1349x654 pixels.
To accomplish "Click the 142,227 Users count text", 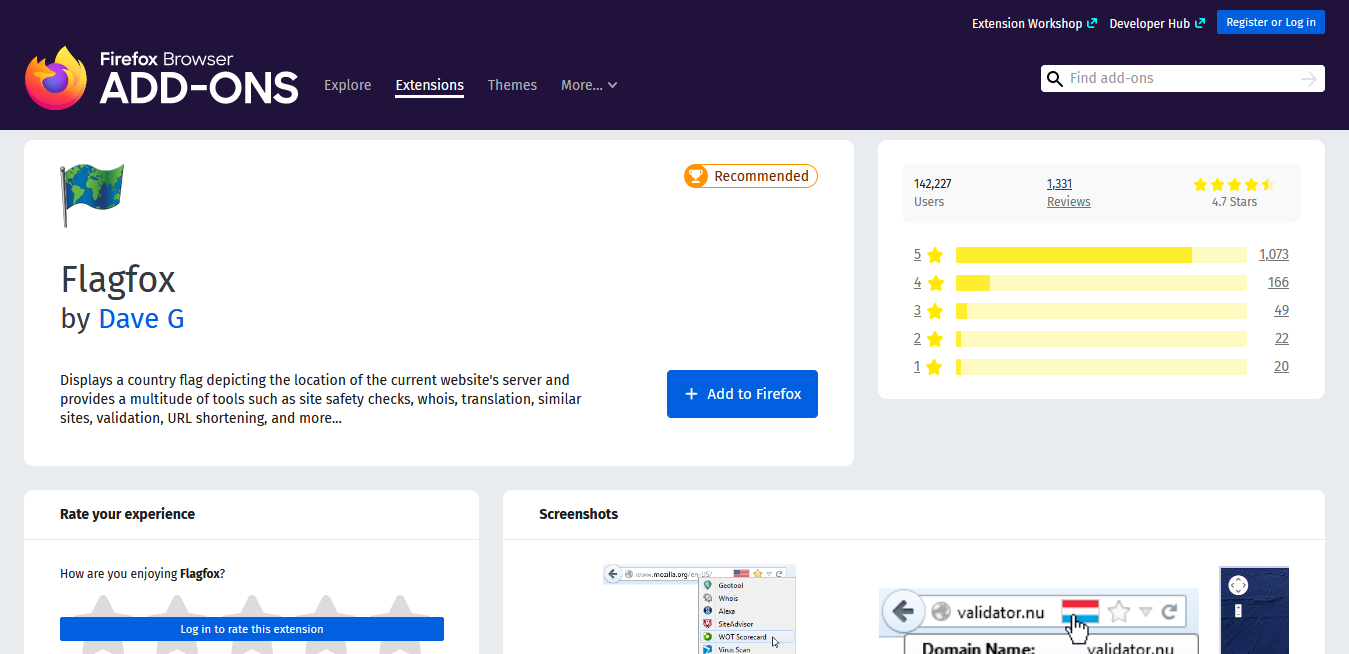I will click(933, 184).
